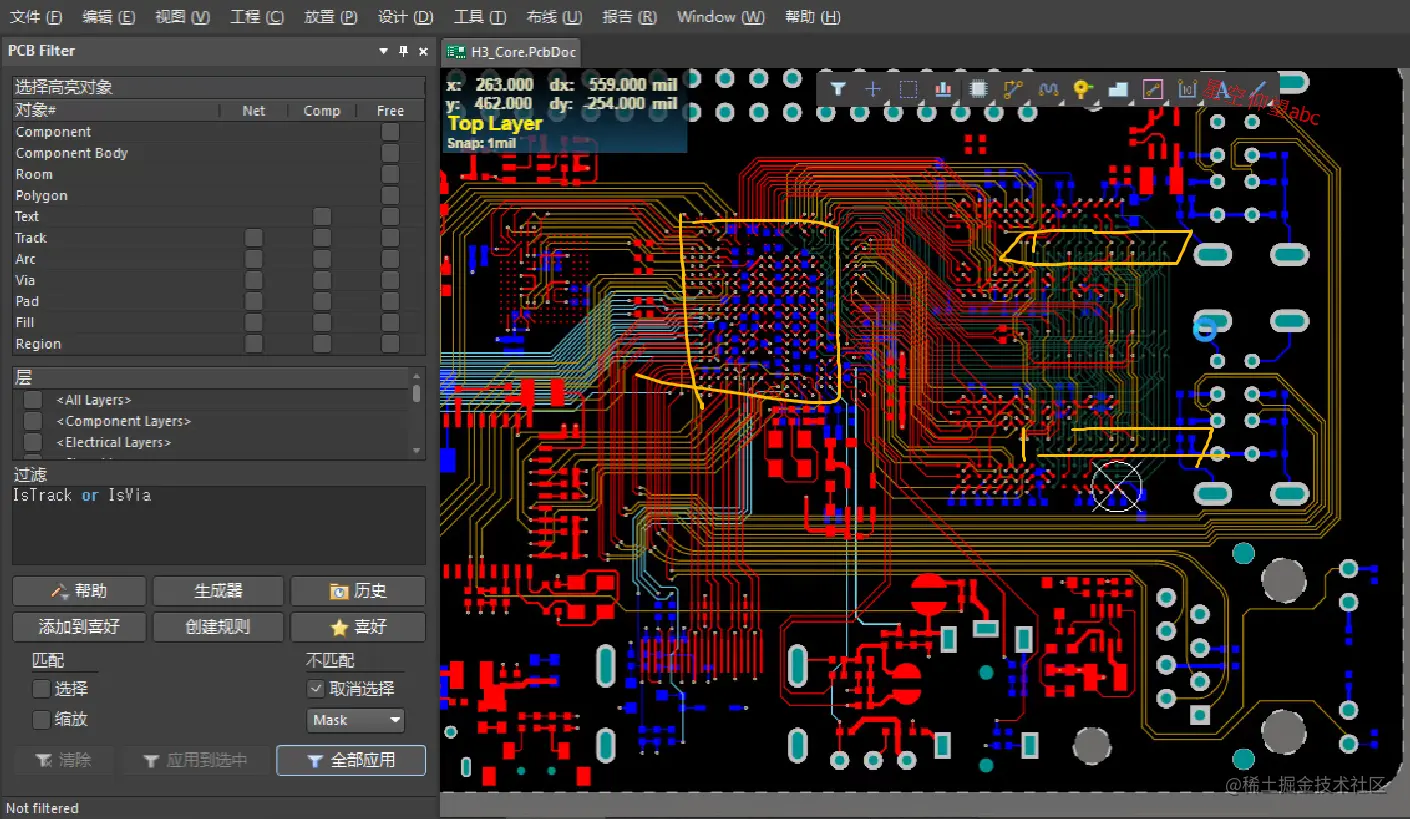This screenshot has height=819, width=1410.
Task: Select the align objects toolbar icon
Action: click(x=943, y=89)
